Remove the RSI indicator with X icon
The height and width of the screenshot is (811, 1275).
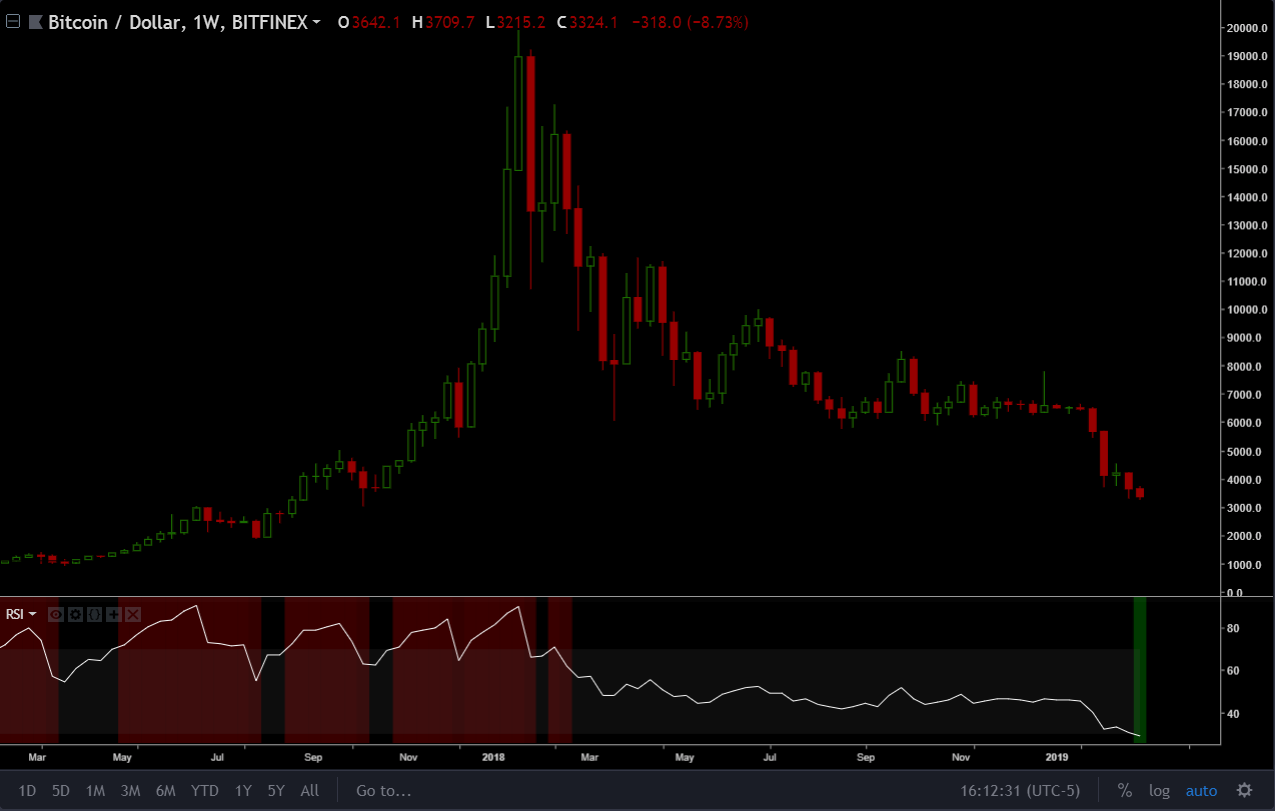tap(133, 614)
